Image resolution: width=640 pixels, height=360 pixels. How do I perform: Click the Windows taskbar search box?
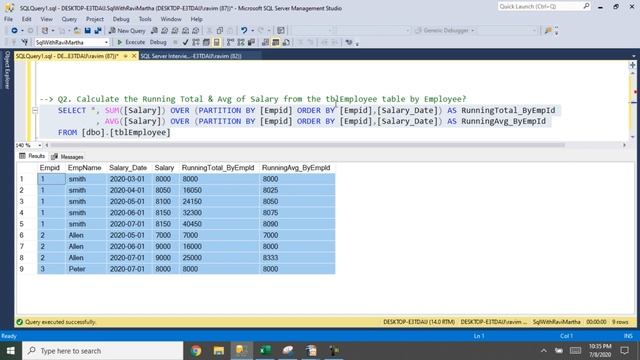[102, 351]
